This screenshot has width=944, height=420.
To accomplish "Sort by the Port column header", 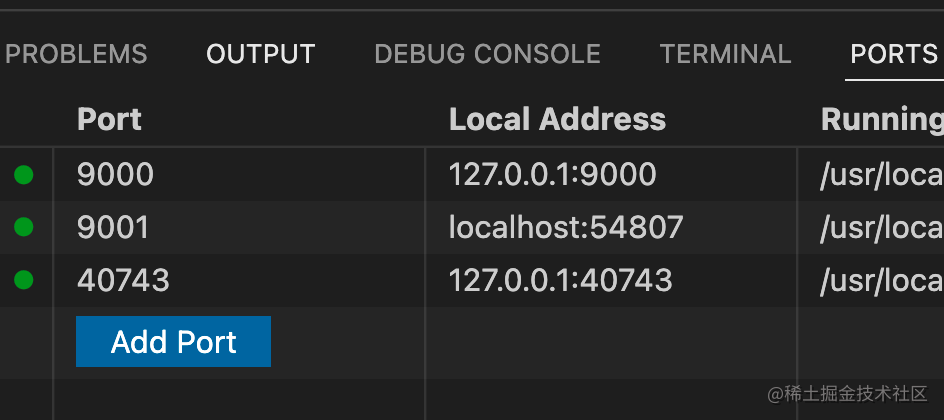I will [110, 119].
